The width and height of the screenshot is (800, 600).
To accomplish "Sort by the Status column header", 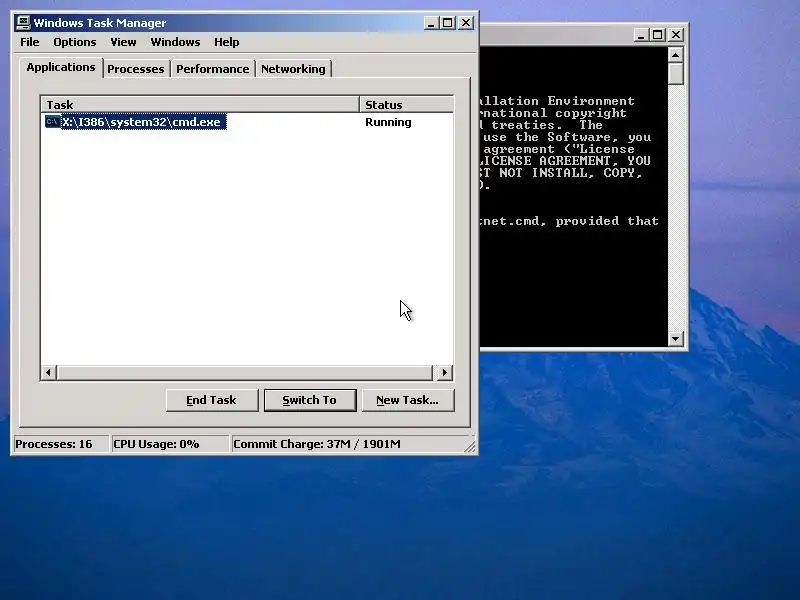I will [407, 105].
